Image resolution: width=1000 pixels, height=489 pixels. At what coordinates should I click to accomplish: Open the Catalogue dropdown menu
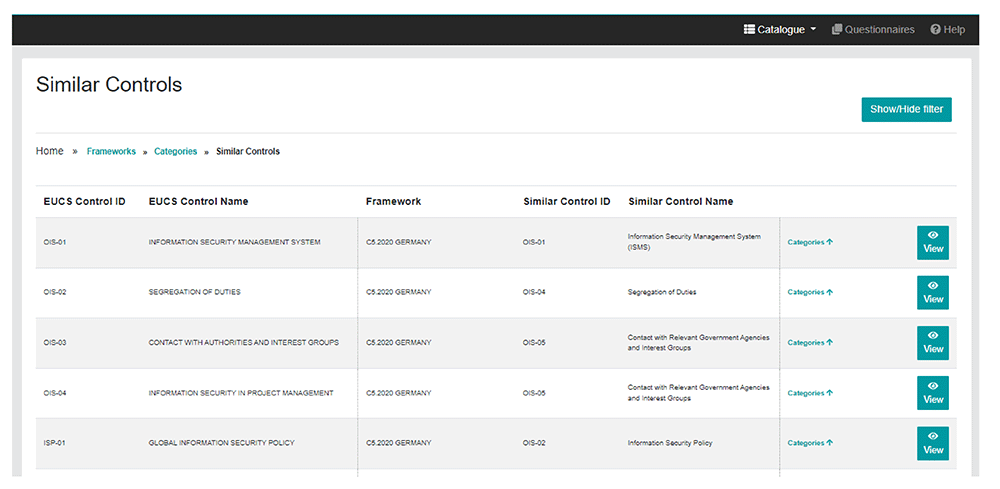[779, 29]
